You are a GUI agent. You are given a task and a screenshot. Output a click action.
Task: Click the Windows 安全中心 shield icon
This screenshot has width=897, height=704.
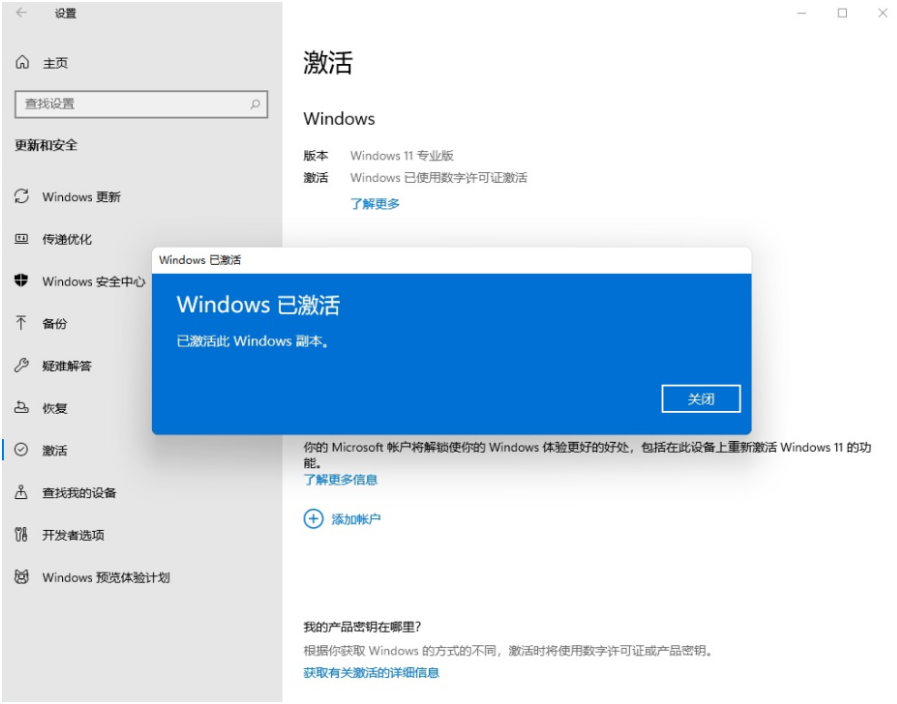[22, 280]
